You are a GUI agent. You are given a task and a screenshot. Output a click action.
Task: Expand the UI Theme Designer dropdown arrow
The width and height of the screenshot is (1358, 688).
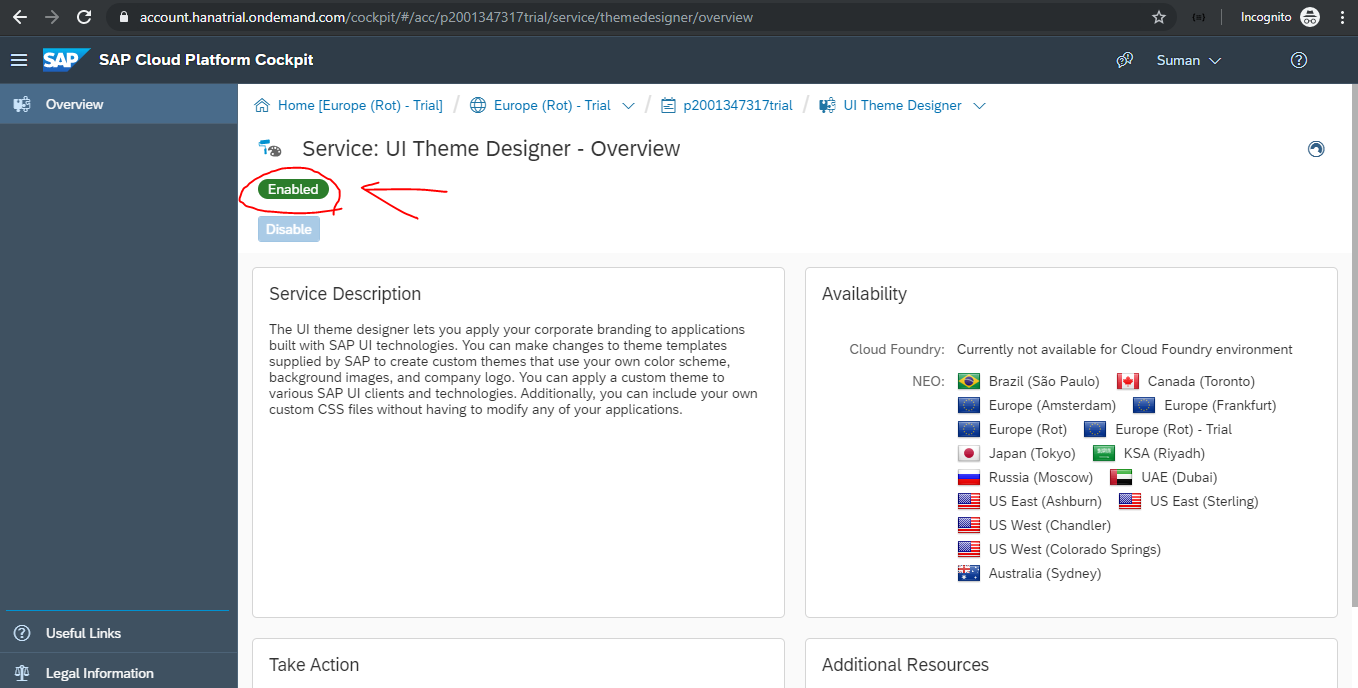click(979, 106)
